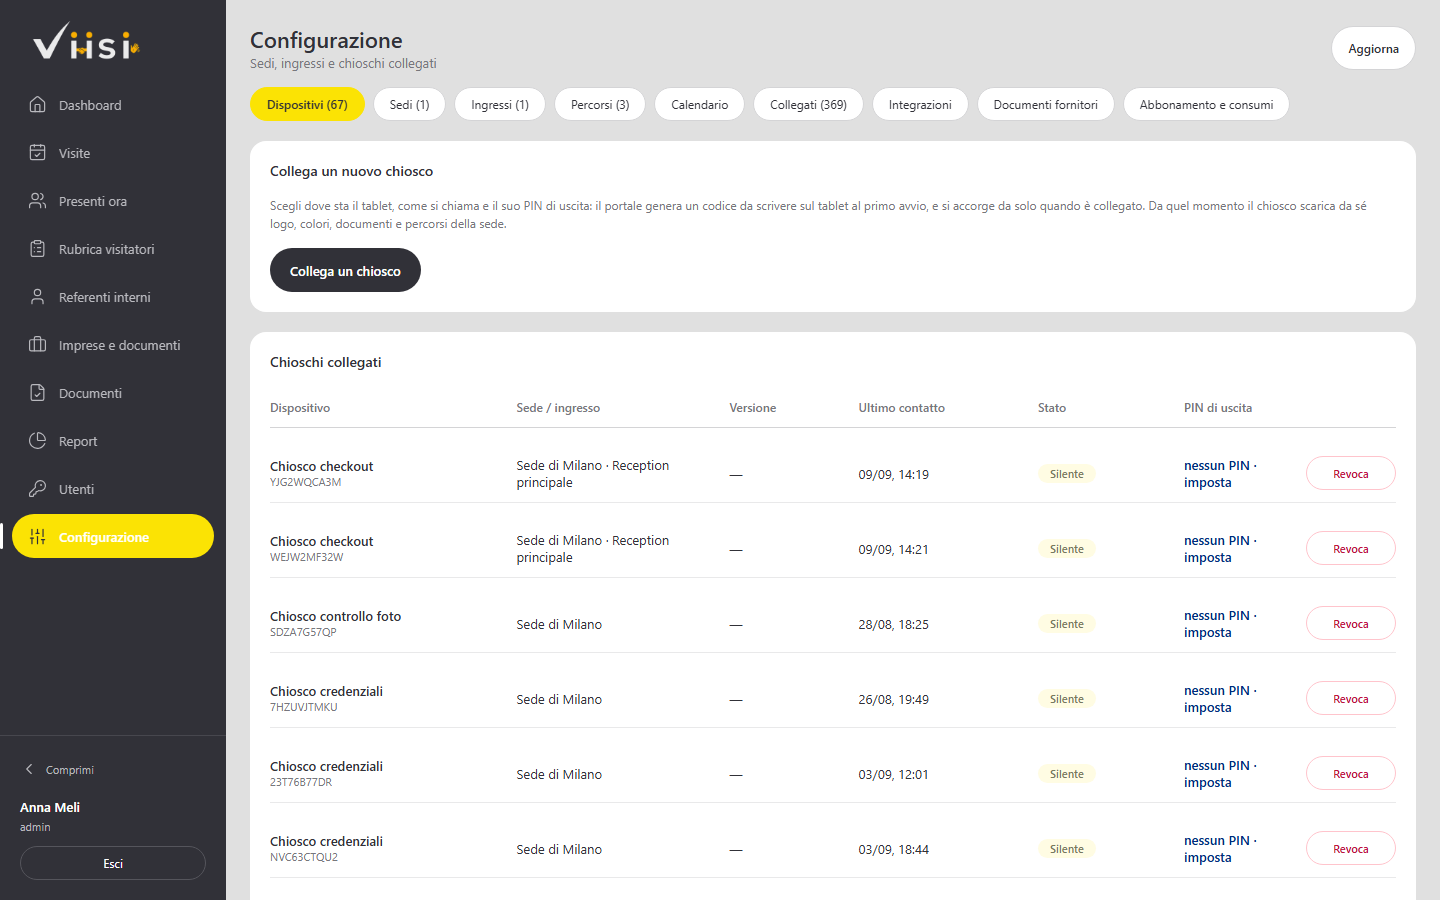The height and width of the screenshot is (900, 1440).
Task: Click the Chioschi collegati section heading
Action: point(325,362)
